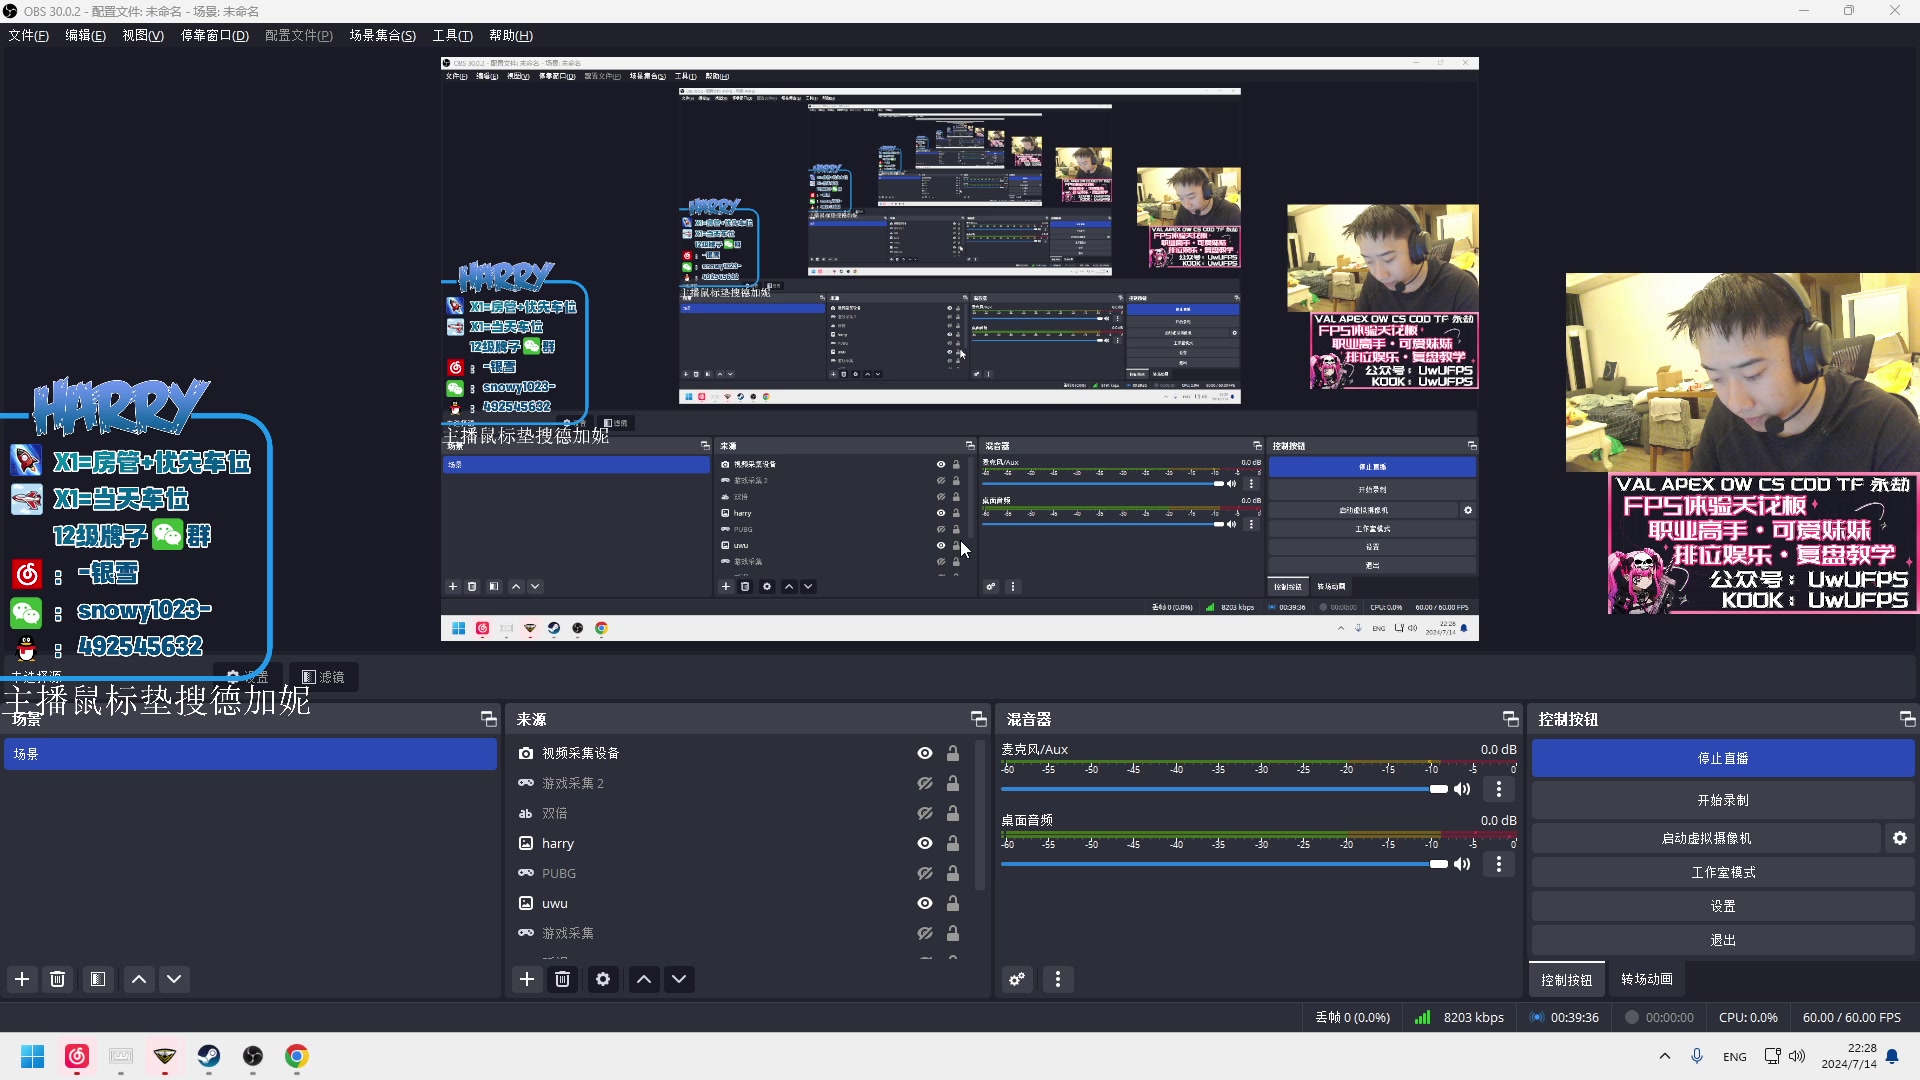Pop out the 混音器 dock panel
Viewport: 1920px width, 1080px height.
click(x=1510, y=719)
